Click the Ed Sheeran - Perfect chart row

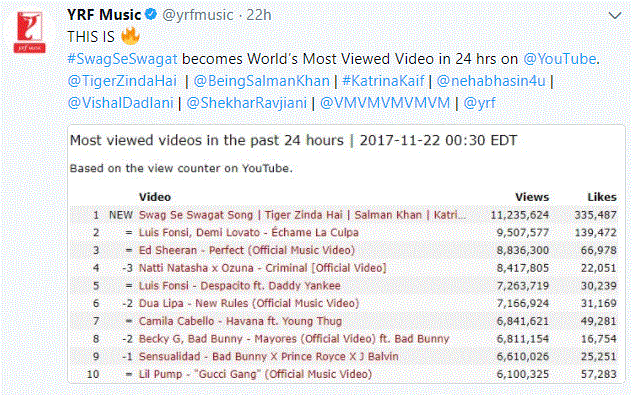point(345,250)
